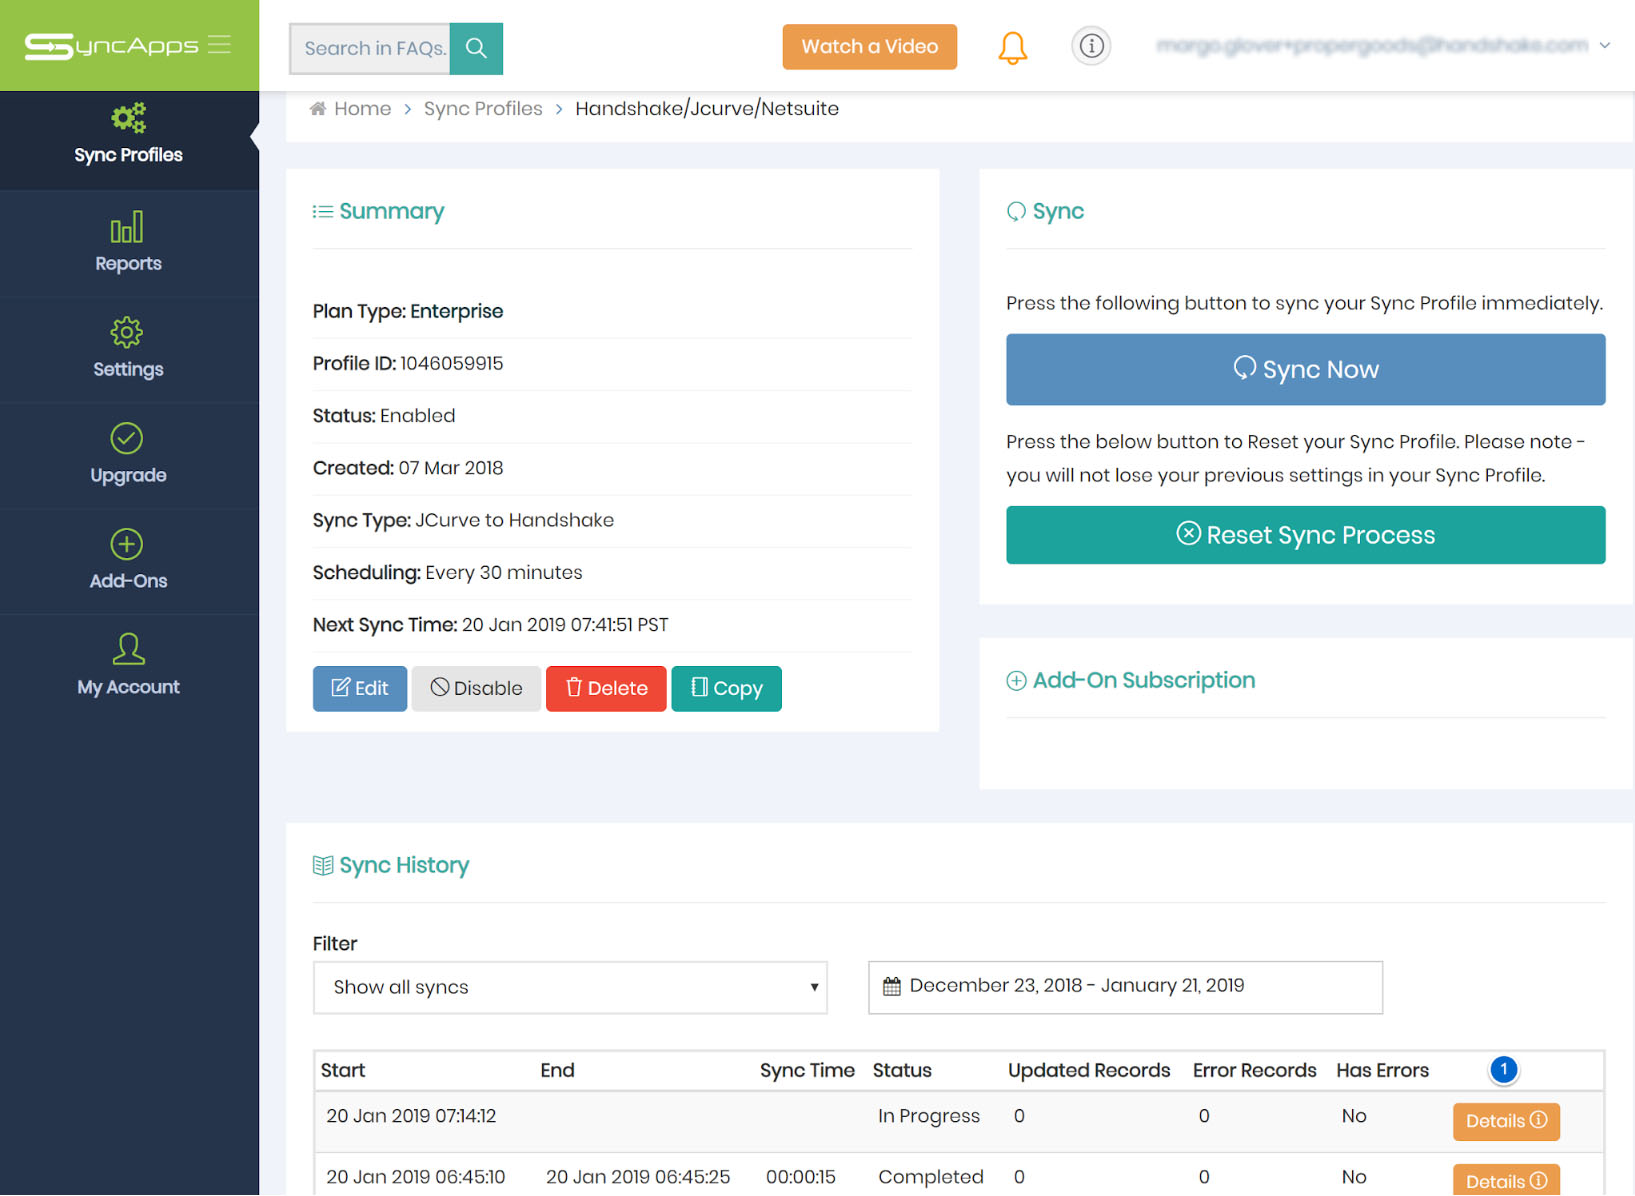The image size is (1635, 1196).
Task: Click the Sync Time column header
Action: [807, 1070]
